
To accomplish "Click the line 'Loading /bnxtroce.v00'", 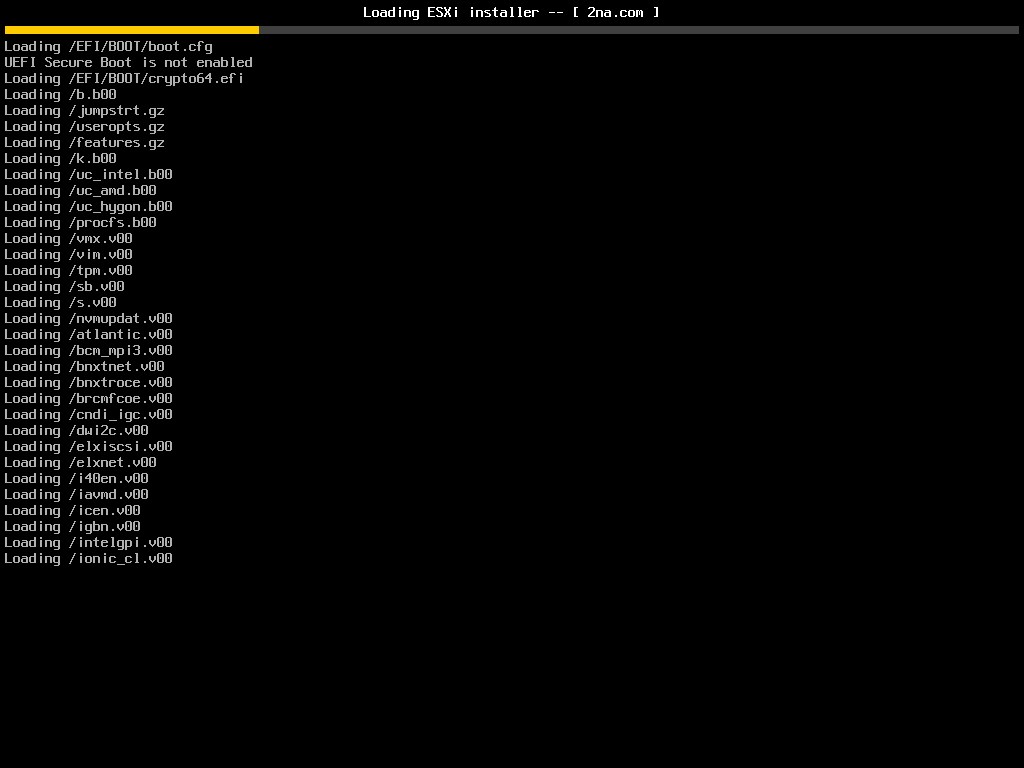I will [89, 383].
